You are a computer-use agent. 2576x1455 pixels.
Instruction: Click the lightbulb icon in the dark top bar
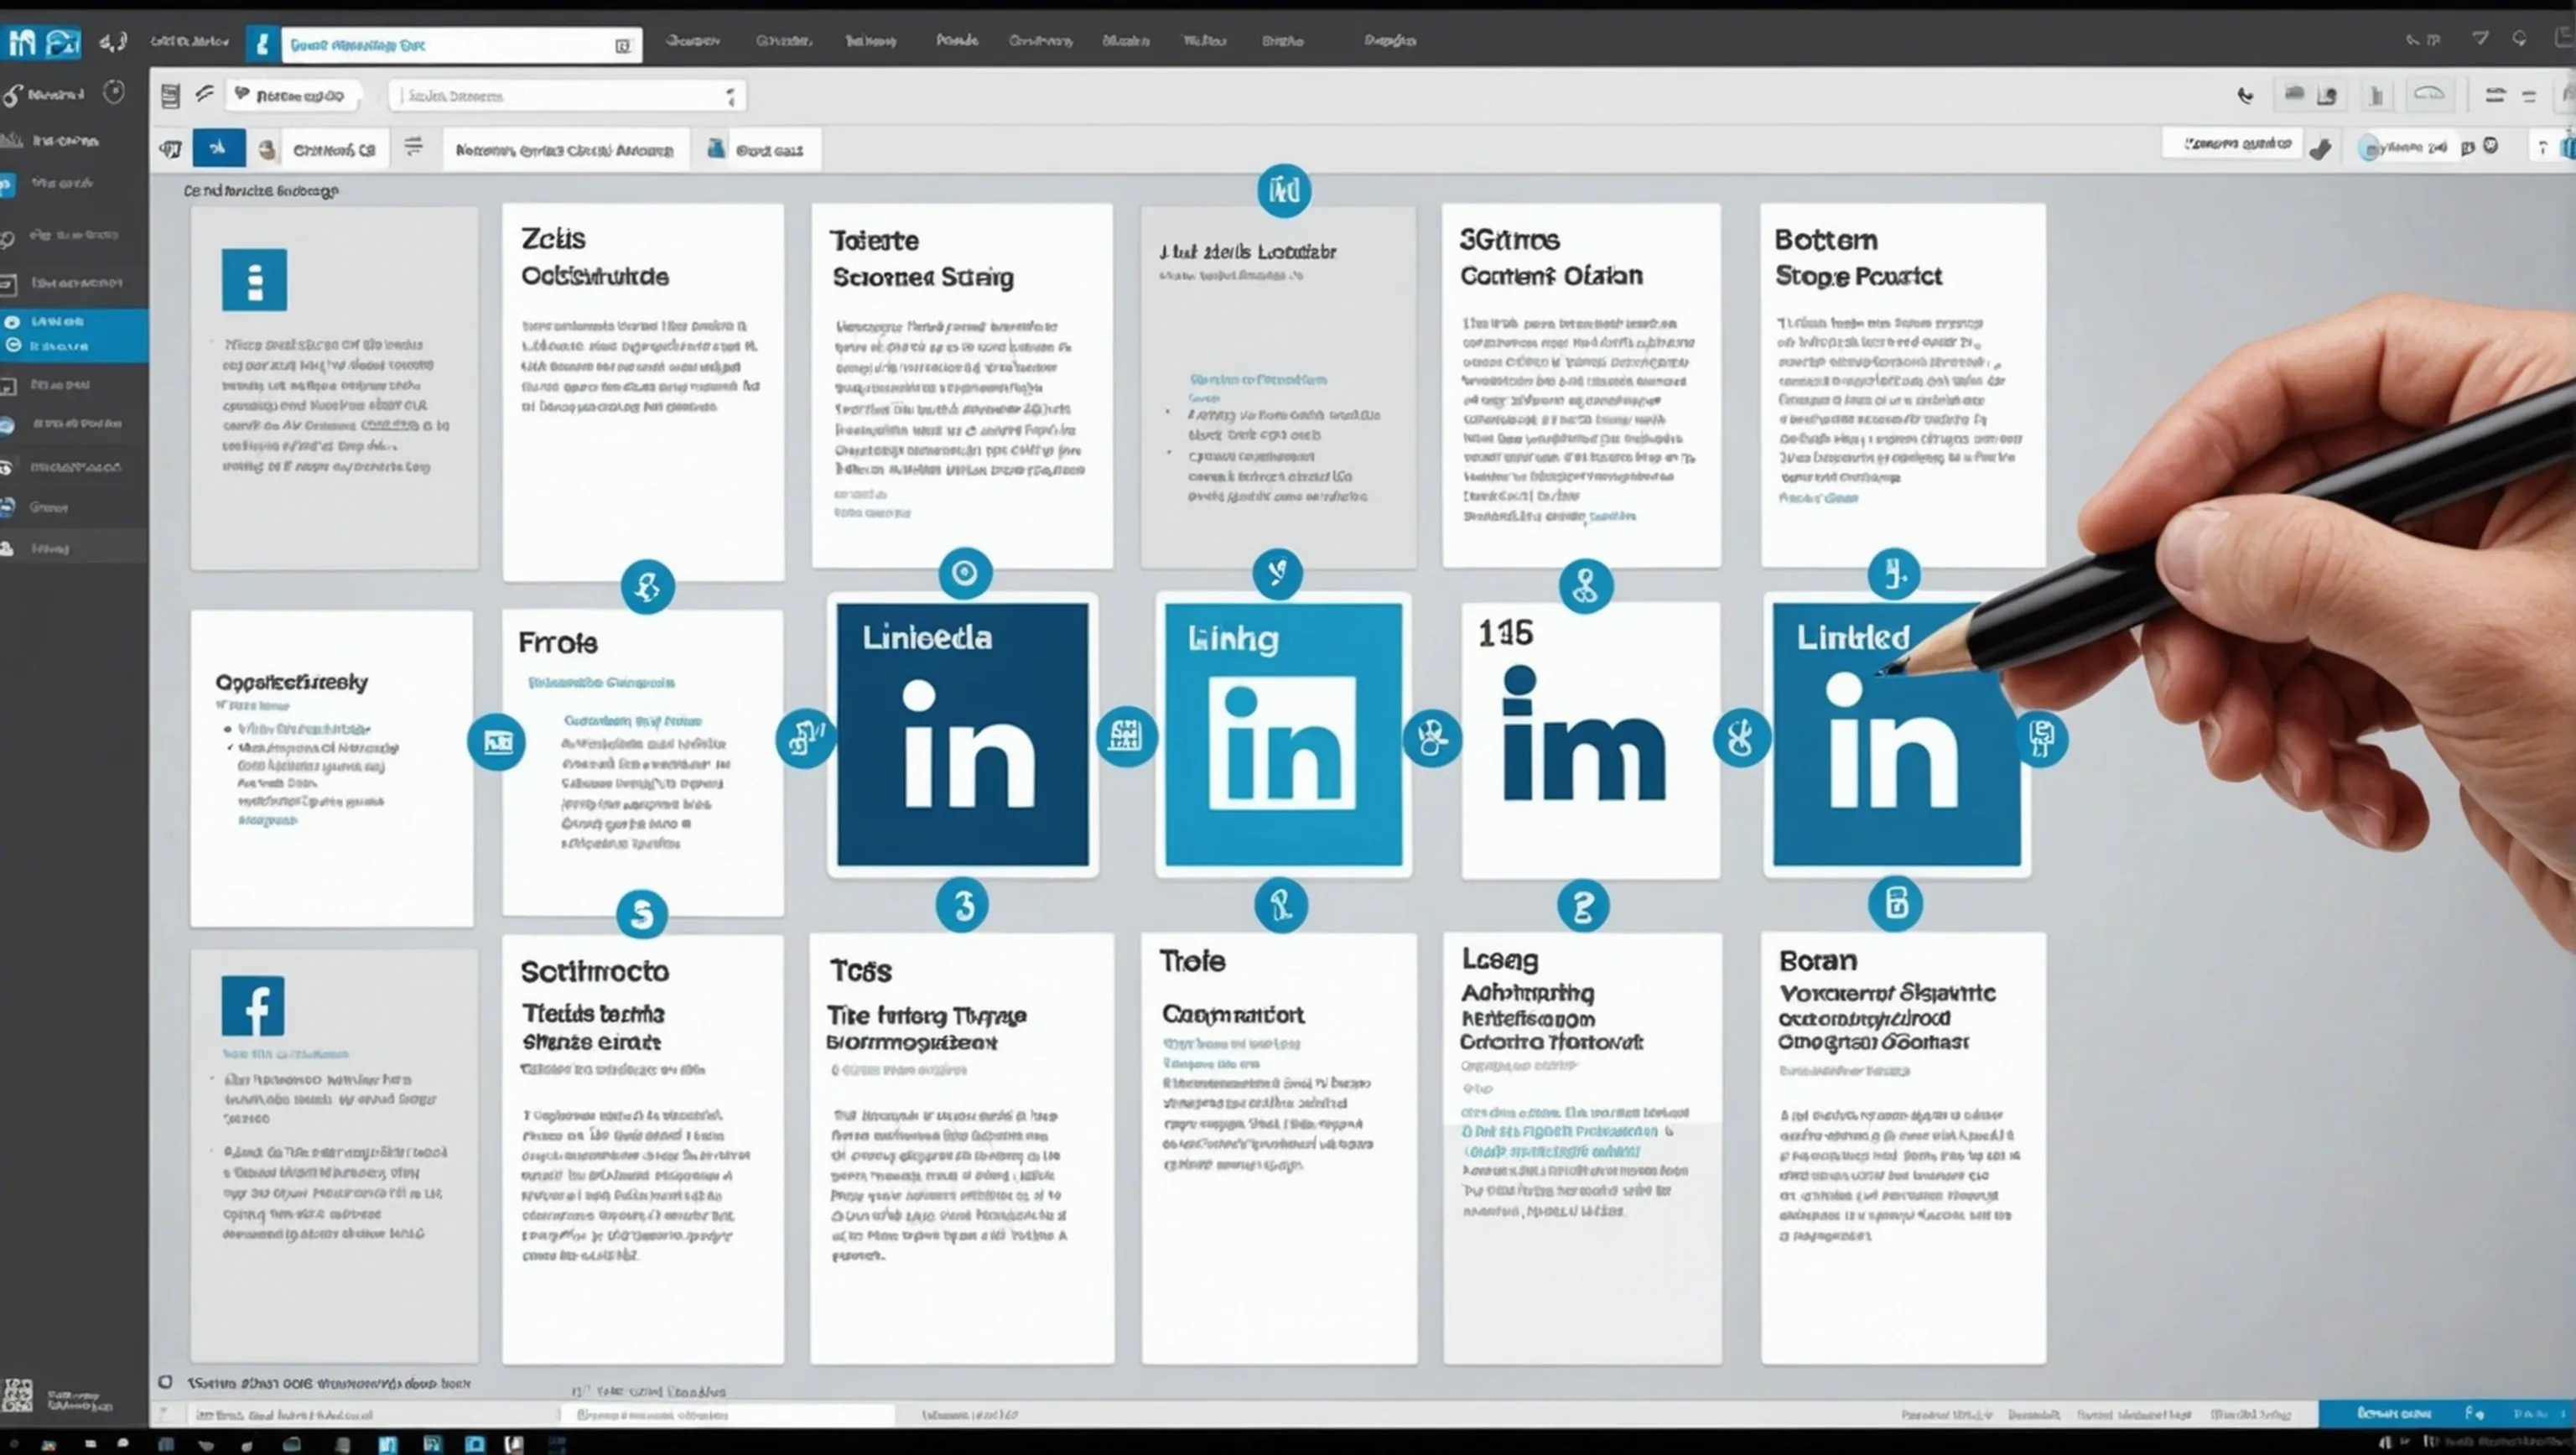(x=2519, y=39)
